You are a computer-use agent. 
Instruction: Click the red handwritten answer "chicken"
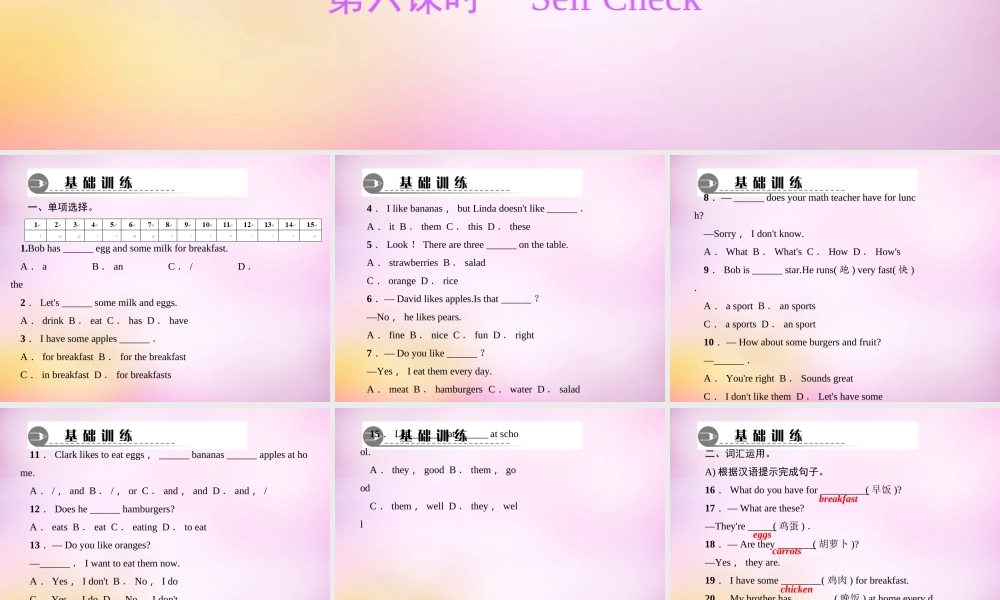(x=797, y=589)
